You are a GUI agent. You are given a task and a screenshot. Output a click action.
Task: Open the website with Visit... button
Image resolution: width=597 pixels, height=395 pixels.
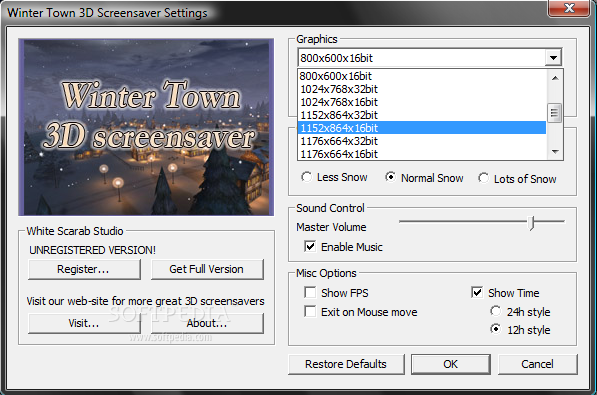click(x=84, y=323)
